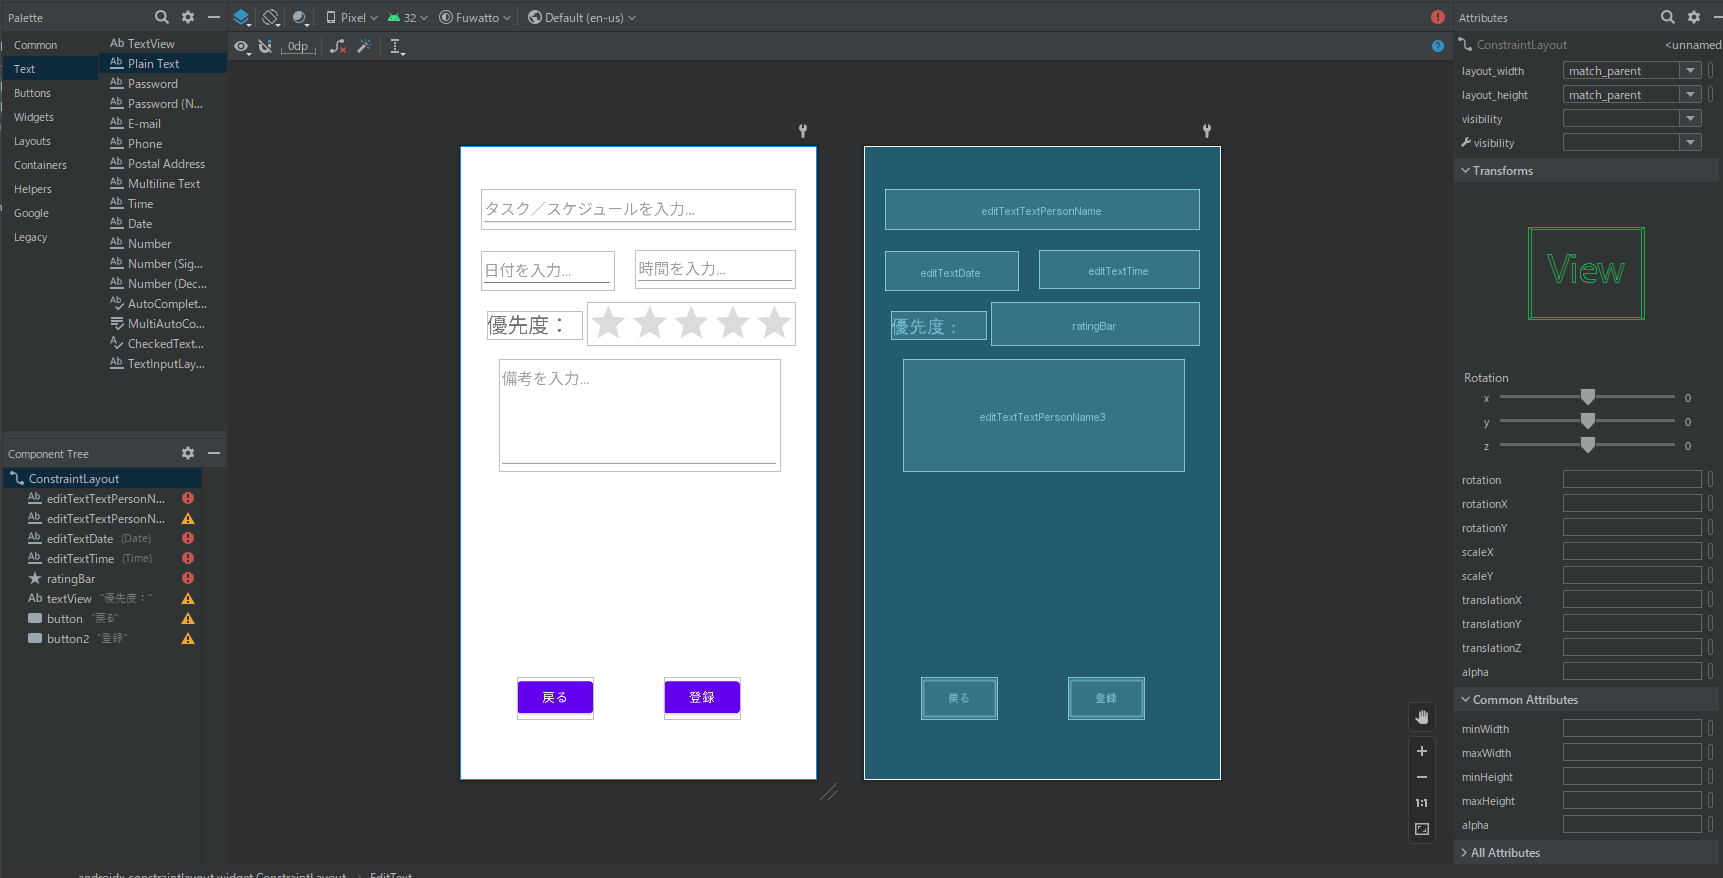This screenshot has width=1723, height=878.
Task: Select editTextDate in Component Tree
Action: click(101, 539)
